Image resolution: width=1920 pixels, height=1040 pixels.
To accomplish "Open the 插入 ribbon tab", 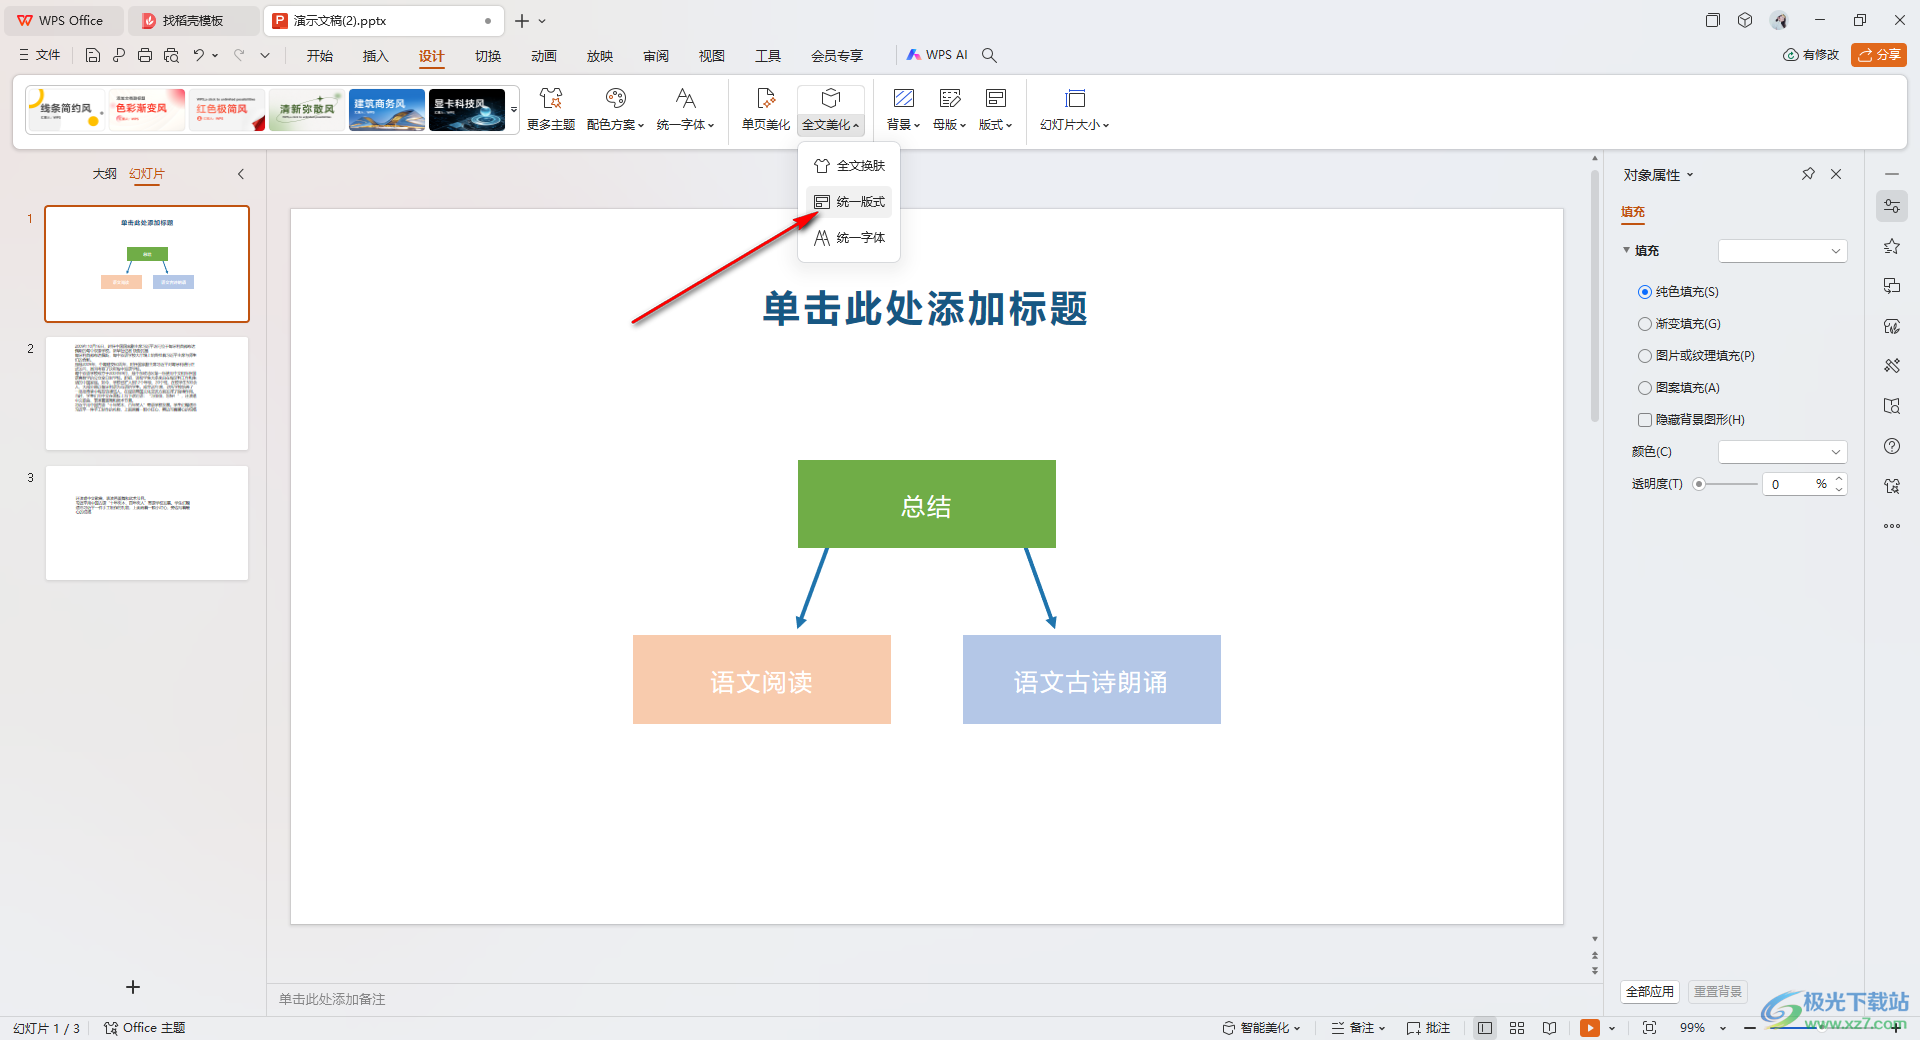I will pyautogui.click(x=376, y=56).
